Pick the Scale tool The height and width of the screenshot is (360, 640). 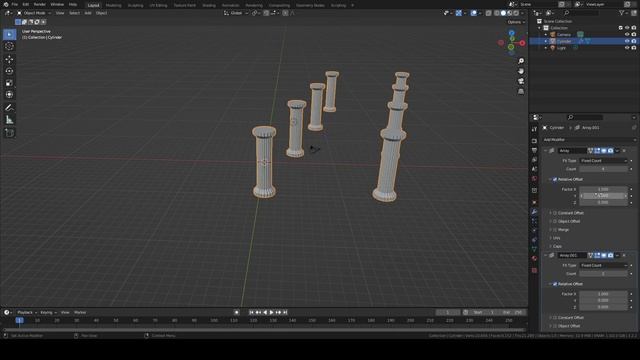coord(9,83)
